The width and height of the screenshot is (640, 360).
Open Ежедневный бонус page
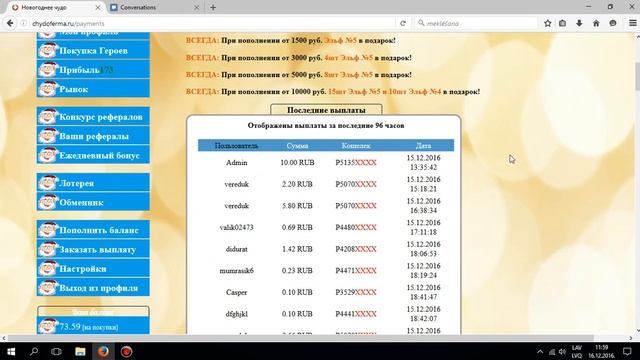coord(93,155)
